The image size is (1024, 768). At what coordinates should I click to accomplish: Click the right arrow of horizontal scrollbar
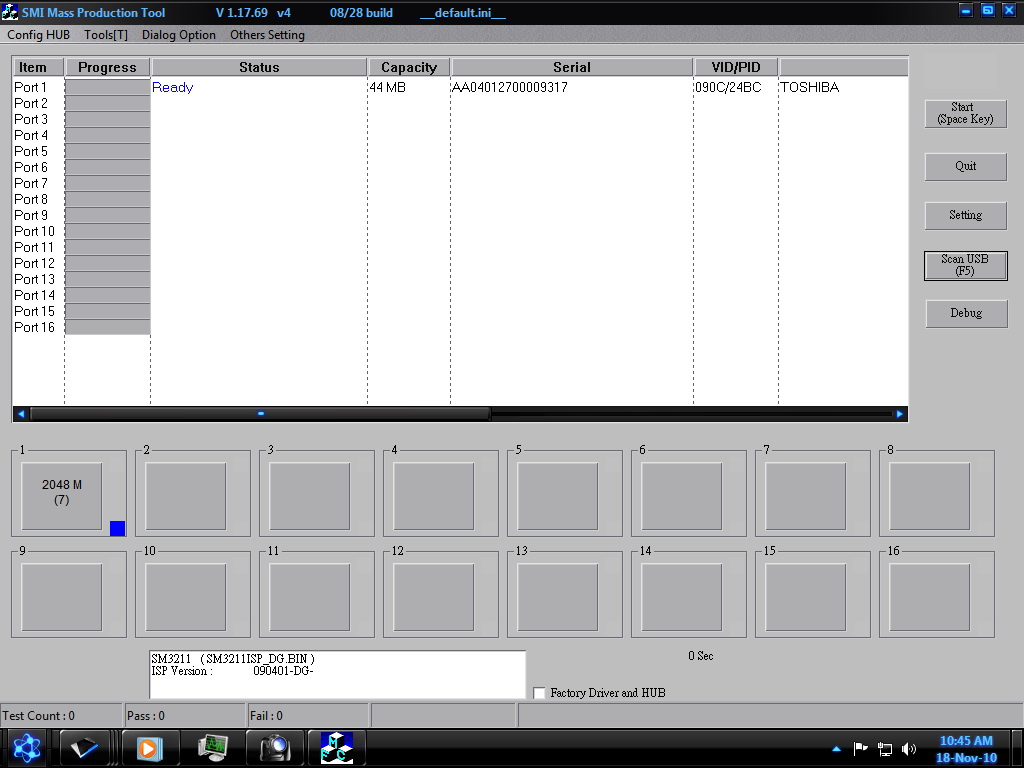click(900, 413)
